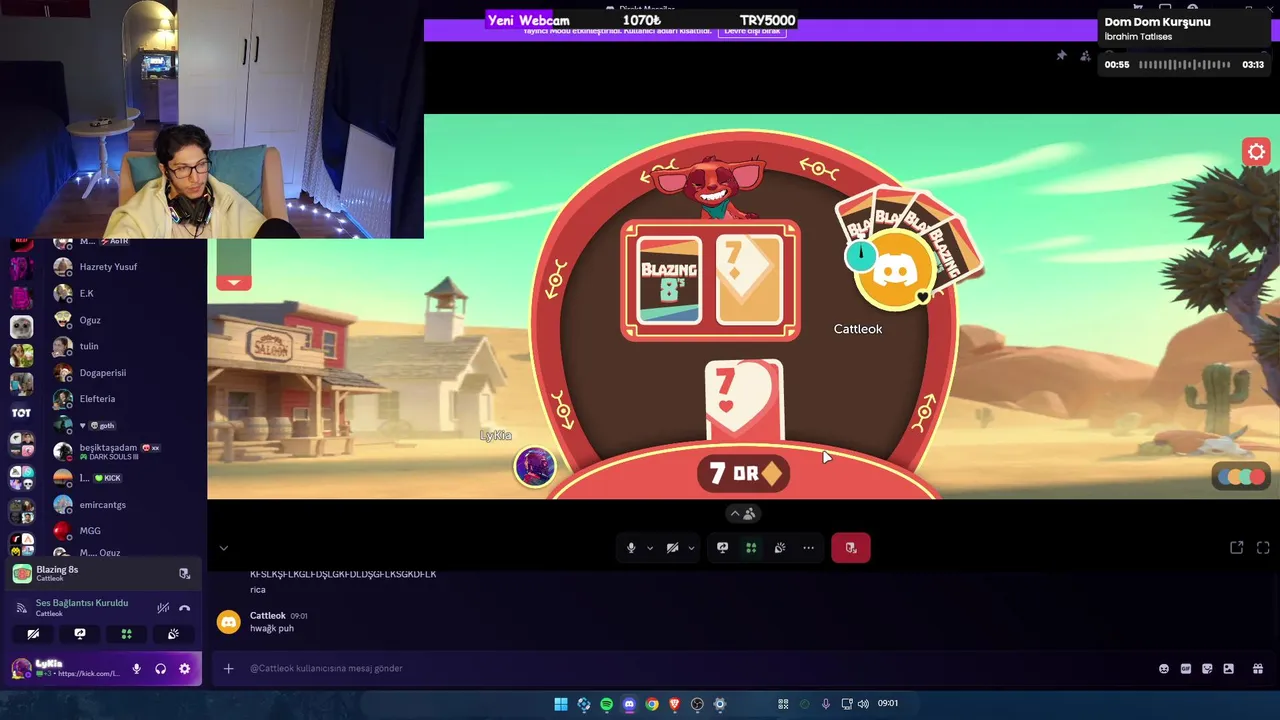Open gift icon in message bar
1280x720 pixels.
coord(1258,669)
